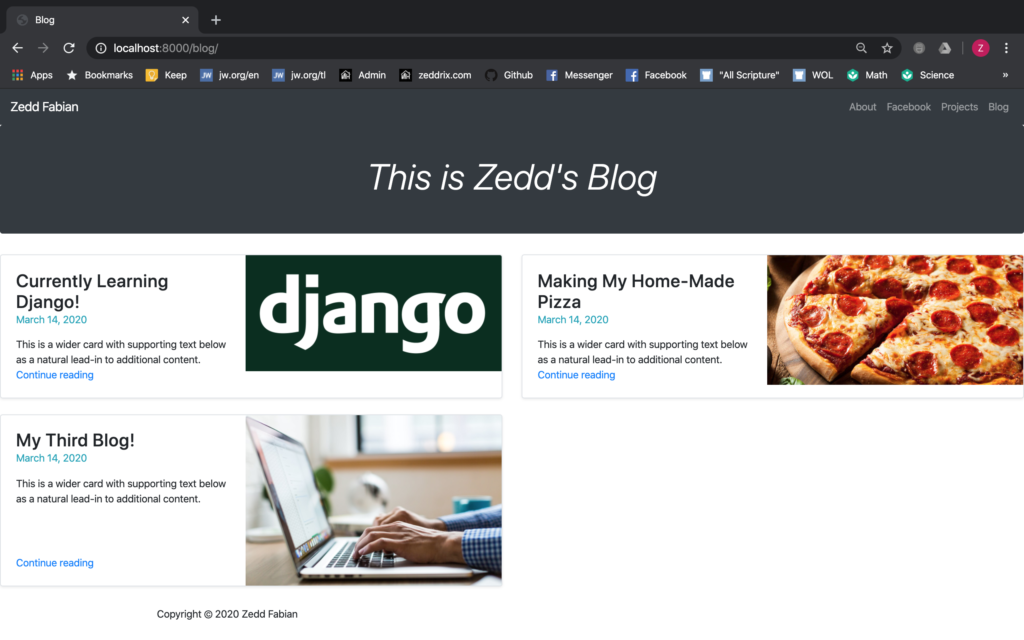
Task: Show more bookmarks with the chevron
Action: (1005, 75)
